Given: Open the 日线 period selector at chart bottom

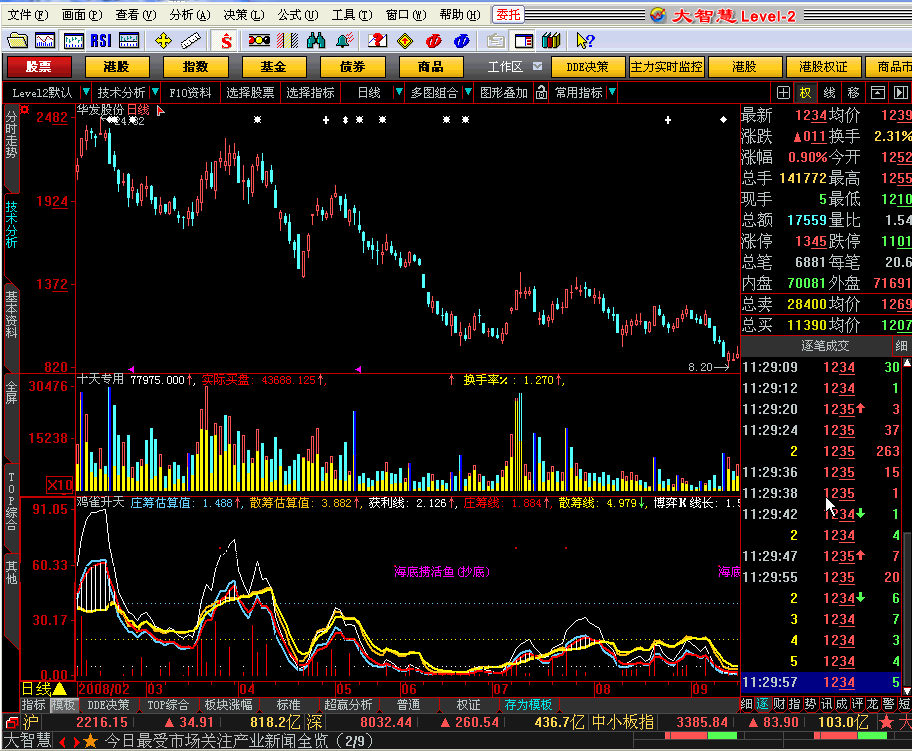Looking at the screenshot, I should (x=44, y=689).
